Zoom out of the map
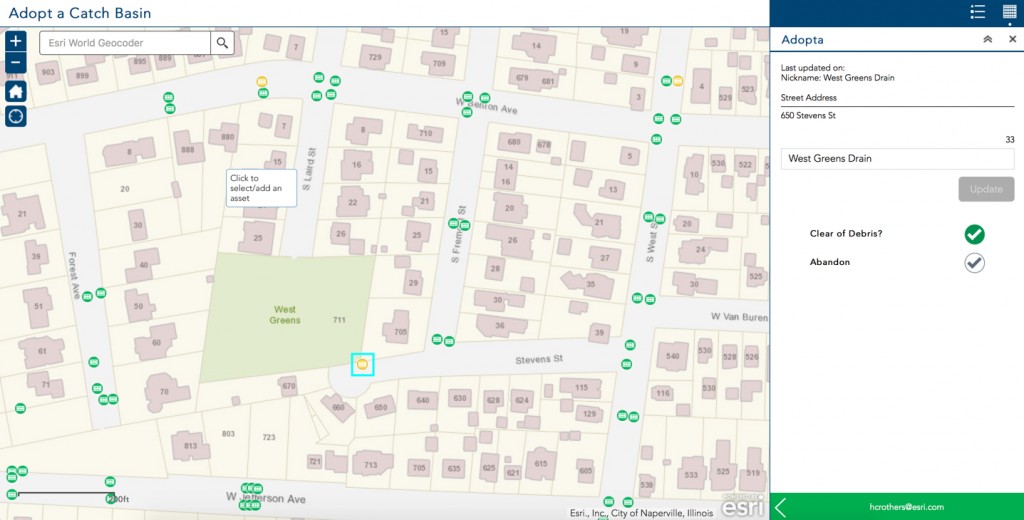The height and width of the screenshot is (520, 1024). [x=16, y=63]
